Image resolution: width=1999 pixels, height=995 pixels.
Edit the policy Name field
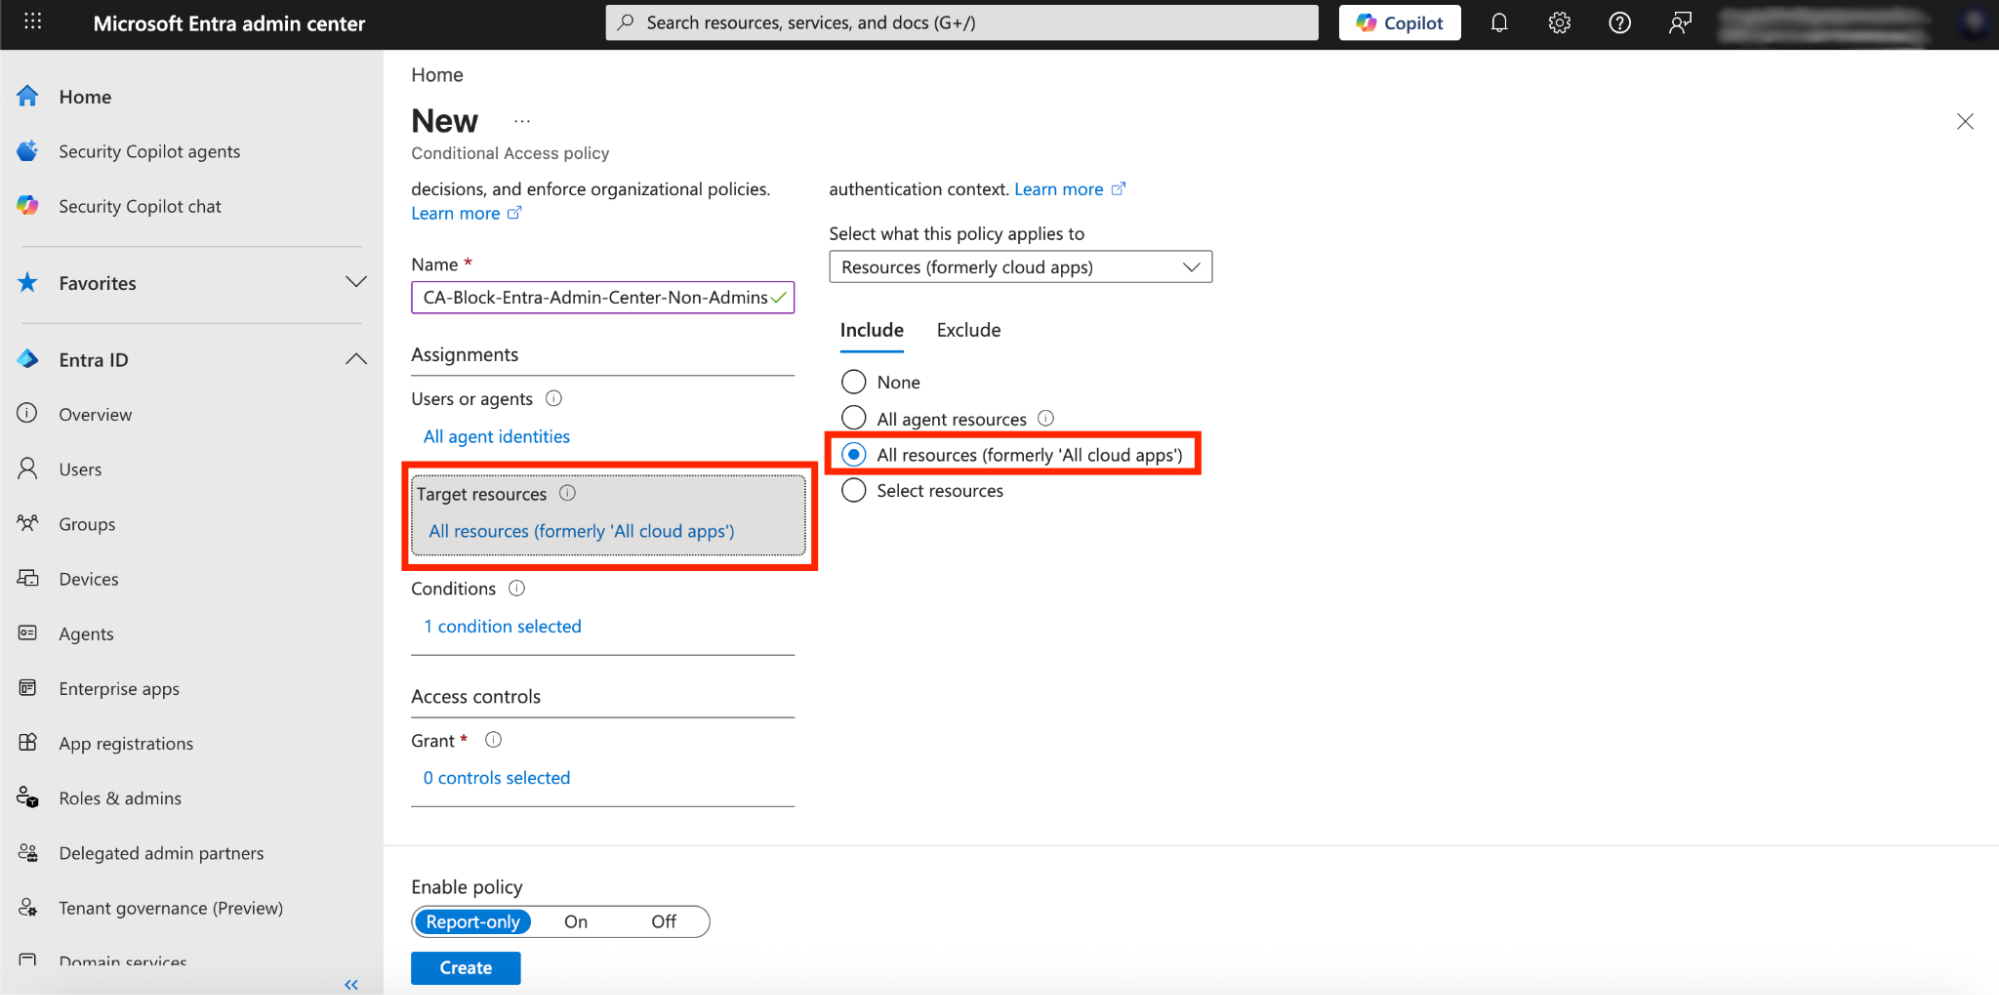pos(602,297)
